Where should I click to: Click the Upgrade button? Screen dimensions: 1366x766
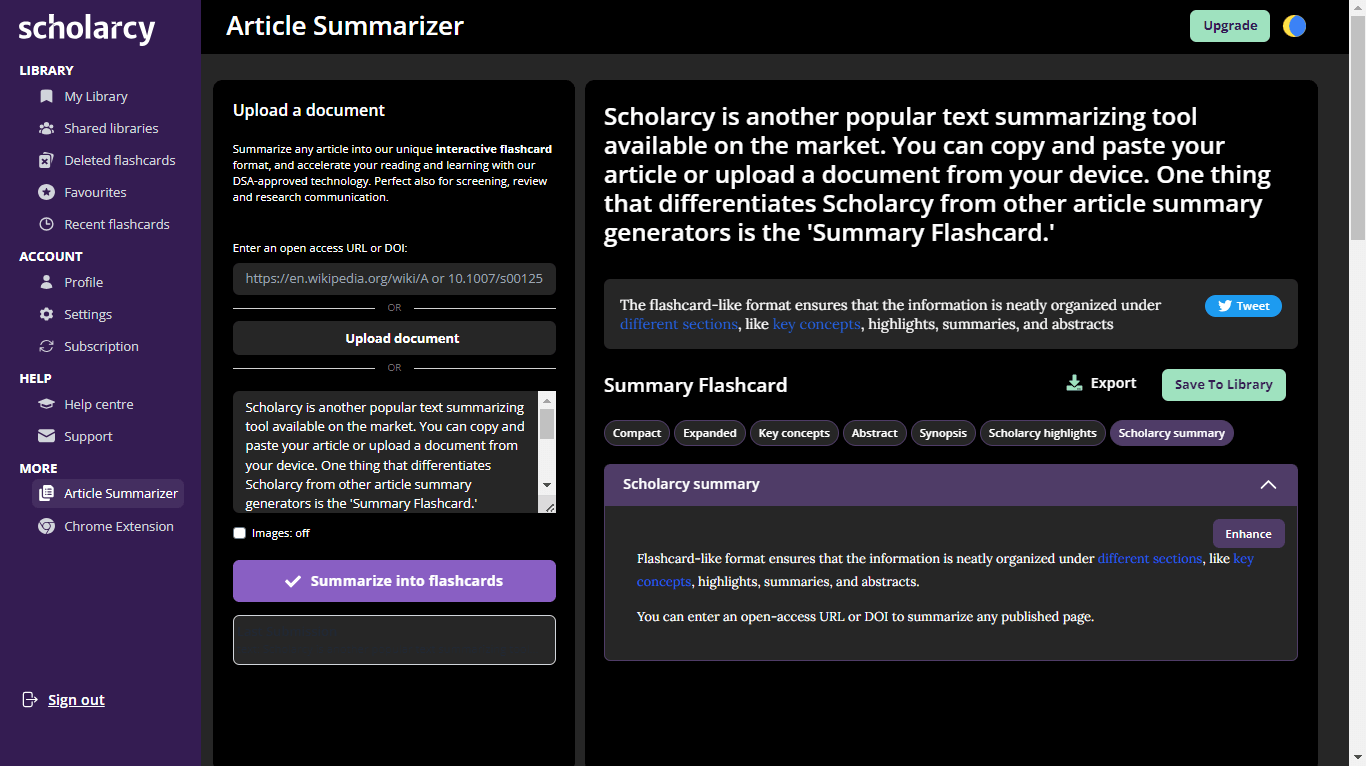1230,26
